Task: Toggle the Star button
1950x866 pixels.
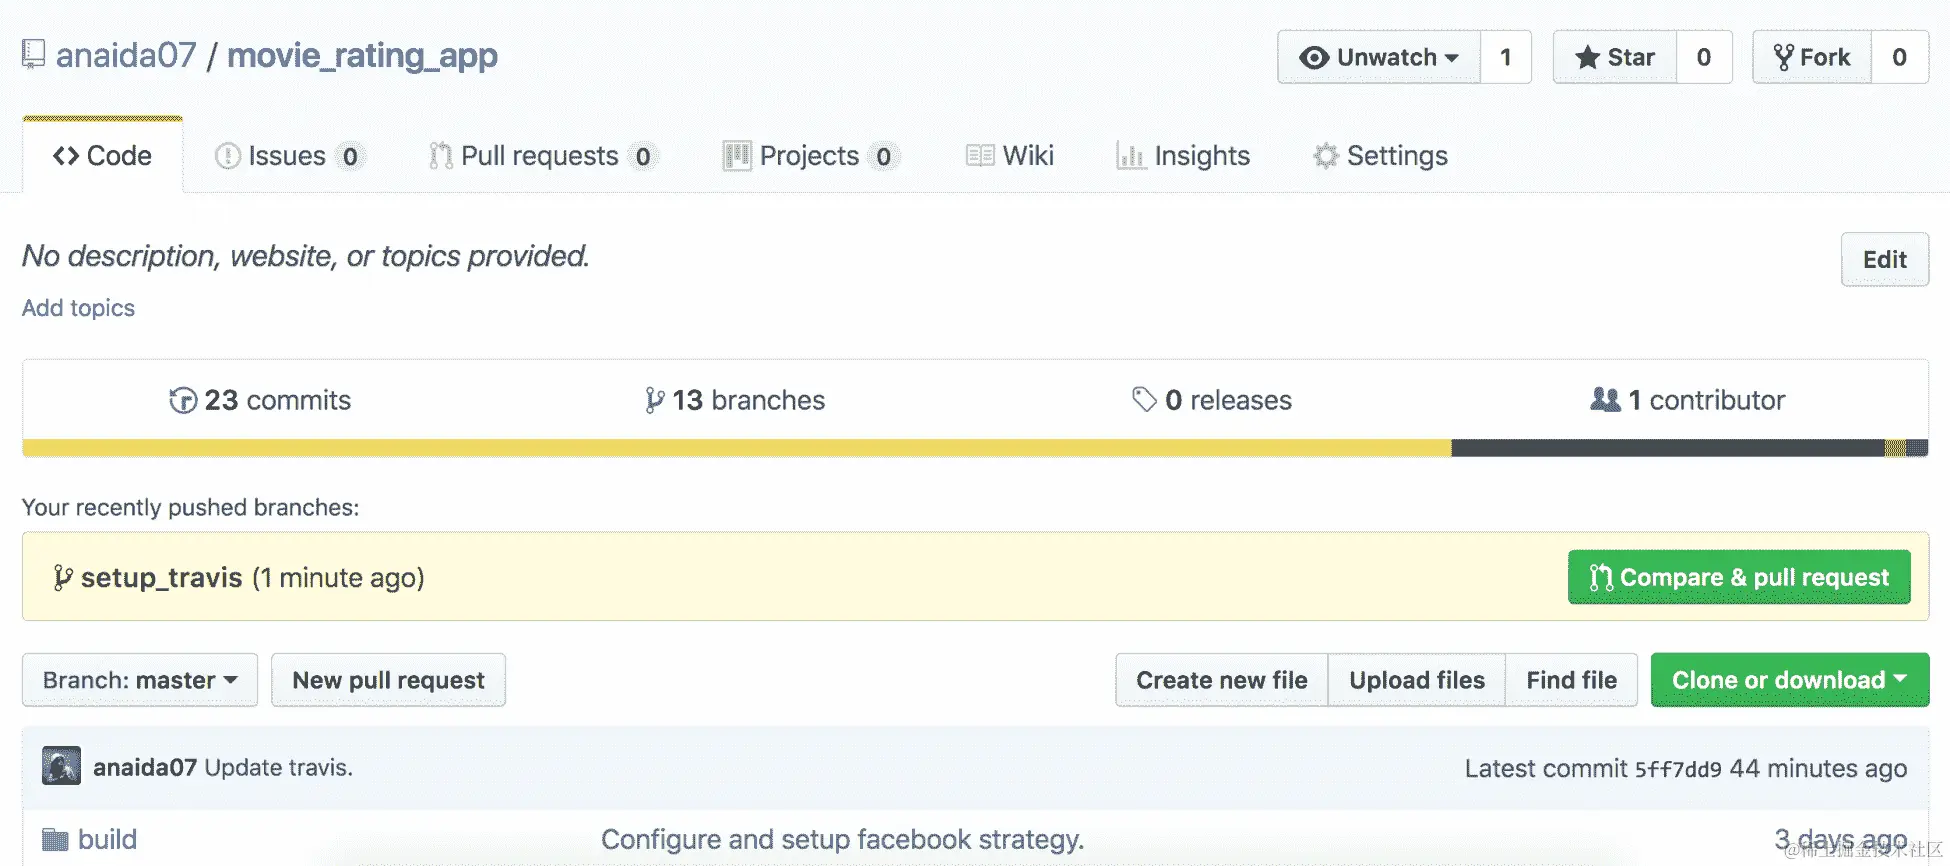Action: [x=1614, y=58]
